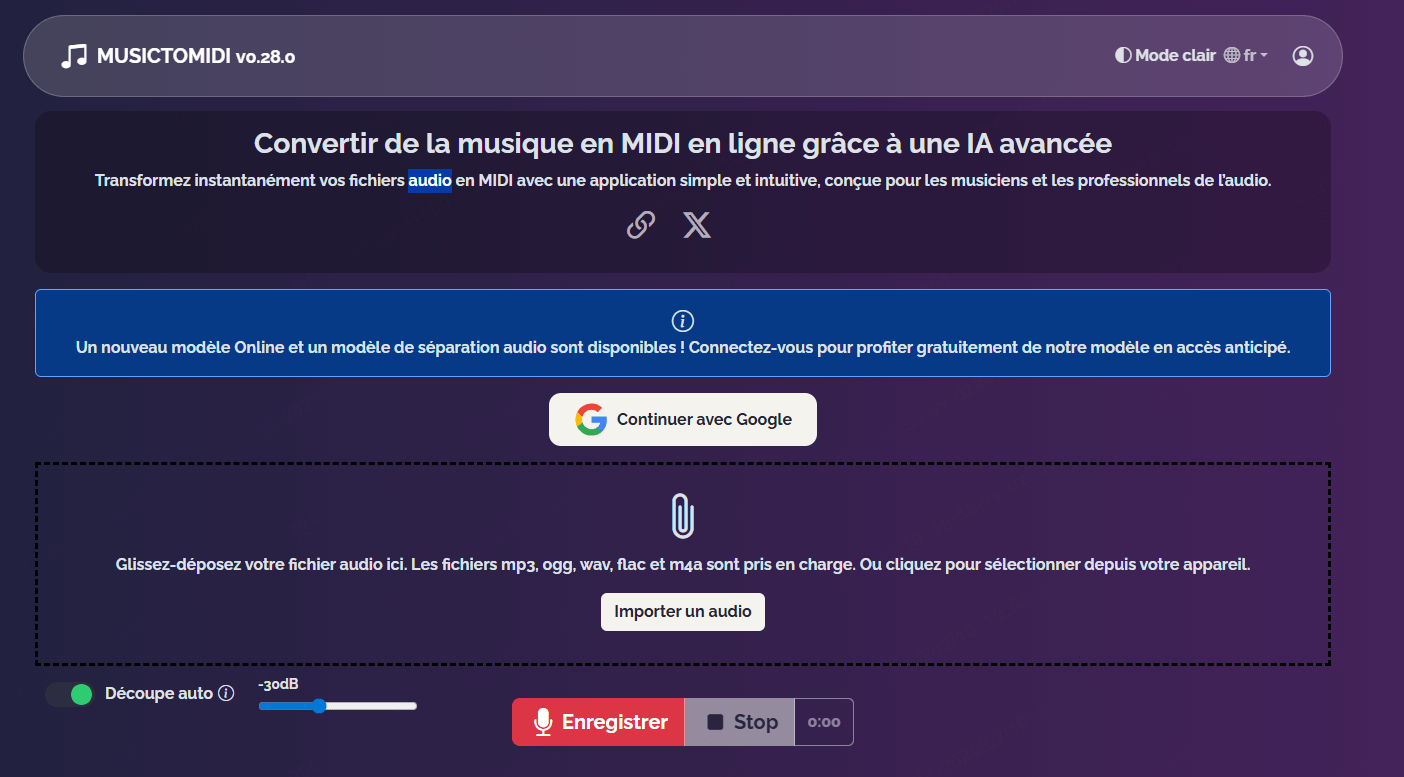Adjust the -30dB threshold slider
The image size is (1404, 777).
(318, 706)
